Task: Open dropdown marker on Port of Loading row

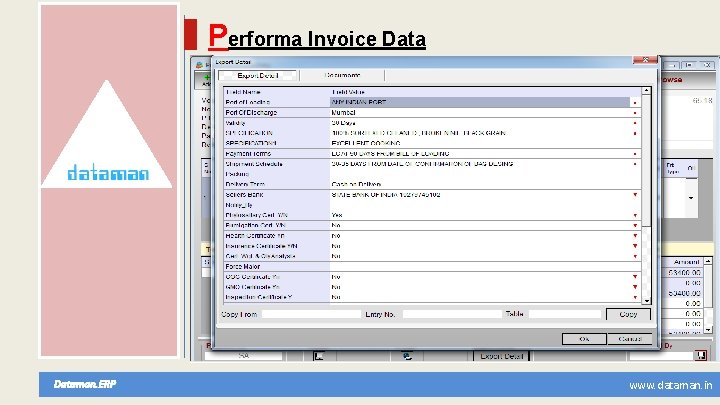Action: pyautogui.click(x=635, y=102)
